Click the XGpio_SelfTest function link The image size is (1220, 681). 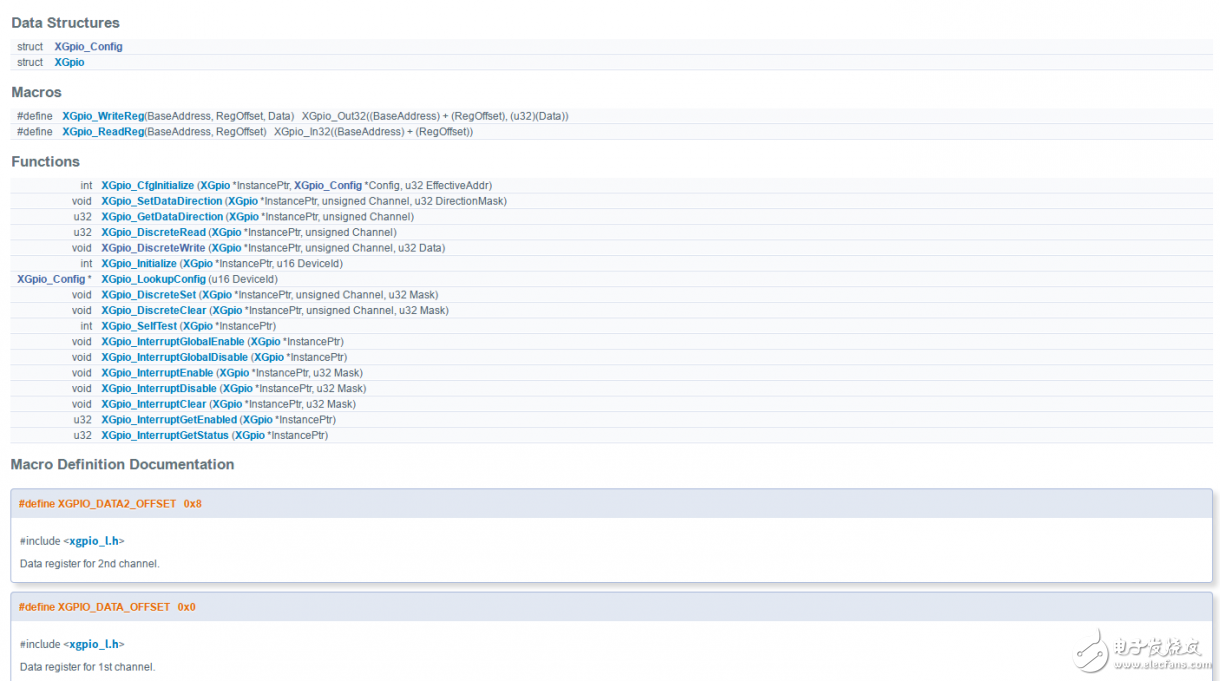tap(139, 326)
